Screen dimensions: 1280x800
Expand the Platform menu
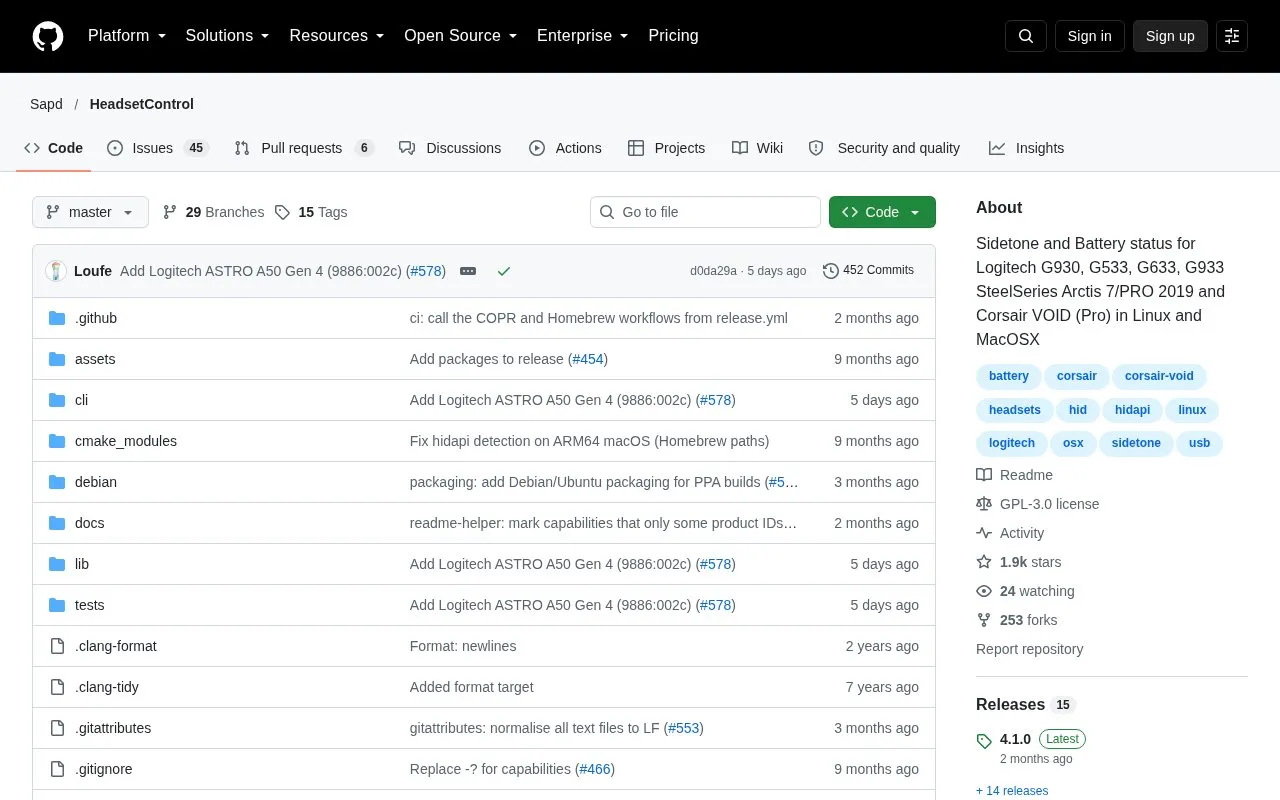tap(127, 36)
